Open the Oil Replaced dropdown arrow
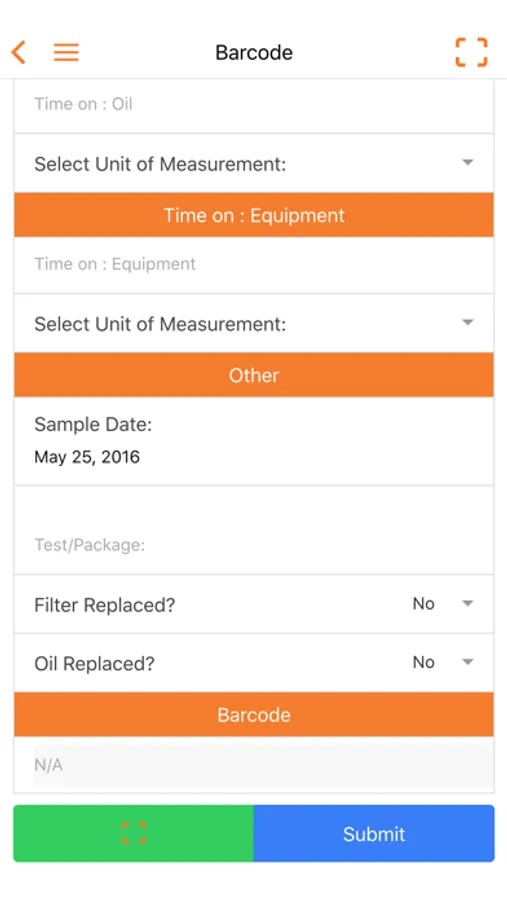507x900 pixels. tap(468, 662)
